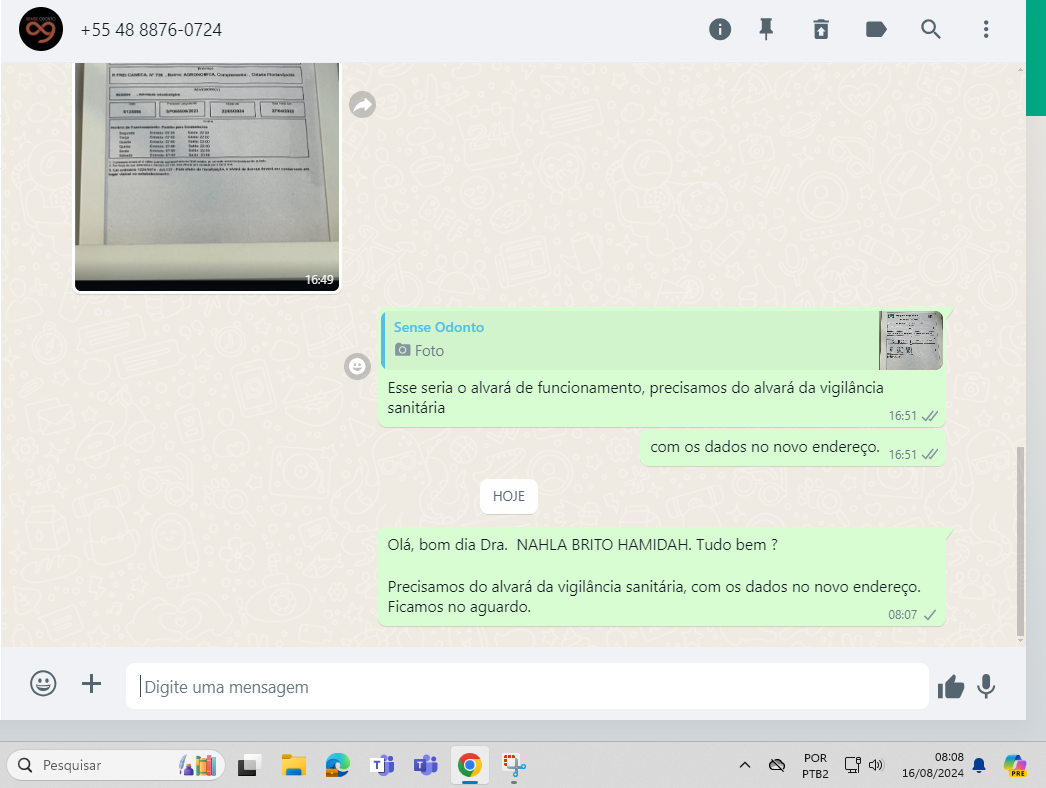Forward the document photo using the arrow icon

tap(362, 104)
